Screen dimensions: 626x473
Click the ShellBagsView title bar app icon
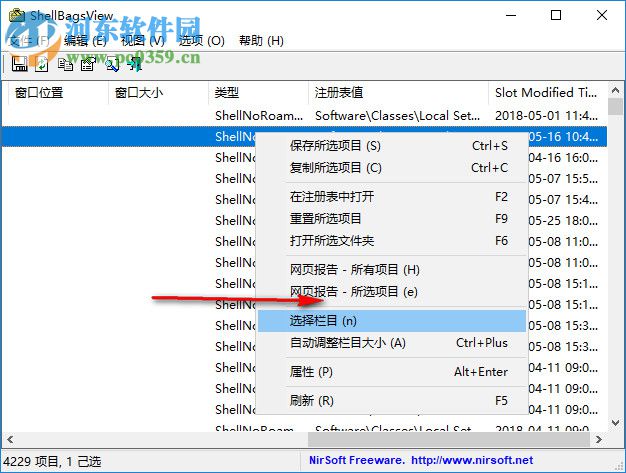(x=17, y=16)
